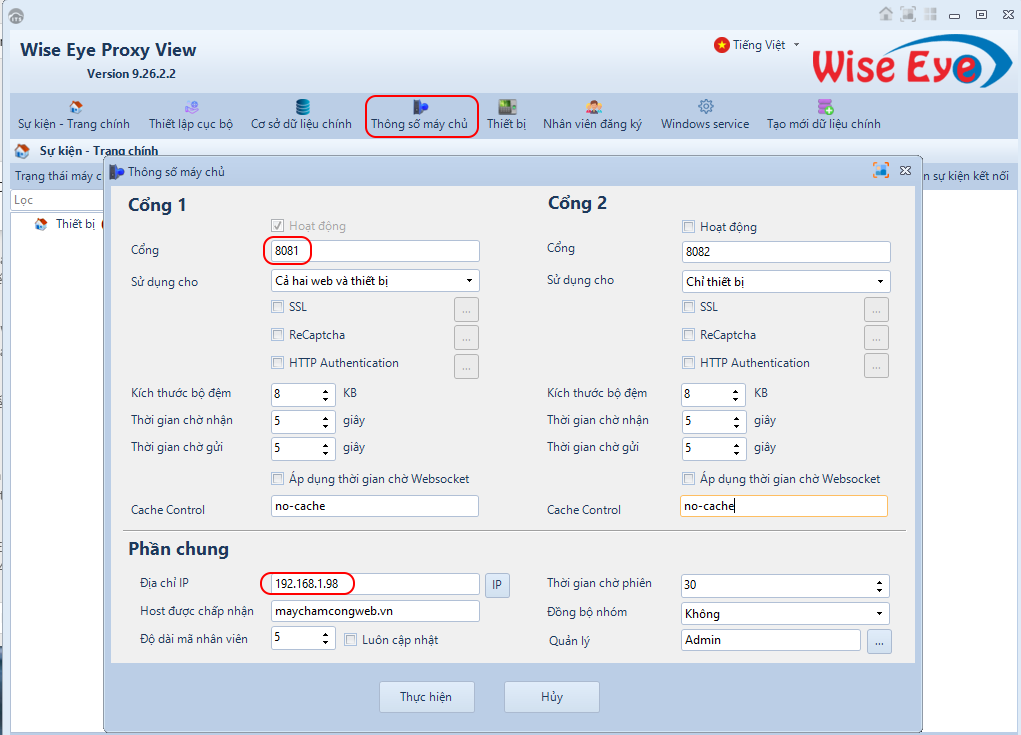Tick Hoạt động checkbox for Cổng 2
1021x735 pixels.
click(689, 227)
